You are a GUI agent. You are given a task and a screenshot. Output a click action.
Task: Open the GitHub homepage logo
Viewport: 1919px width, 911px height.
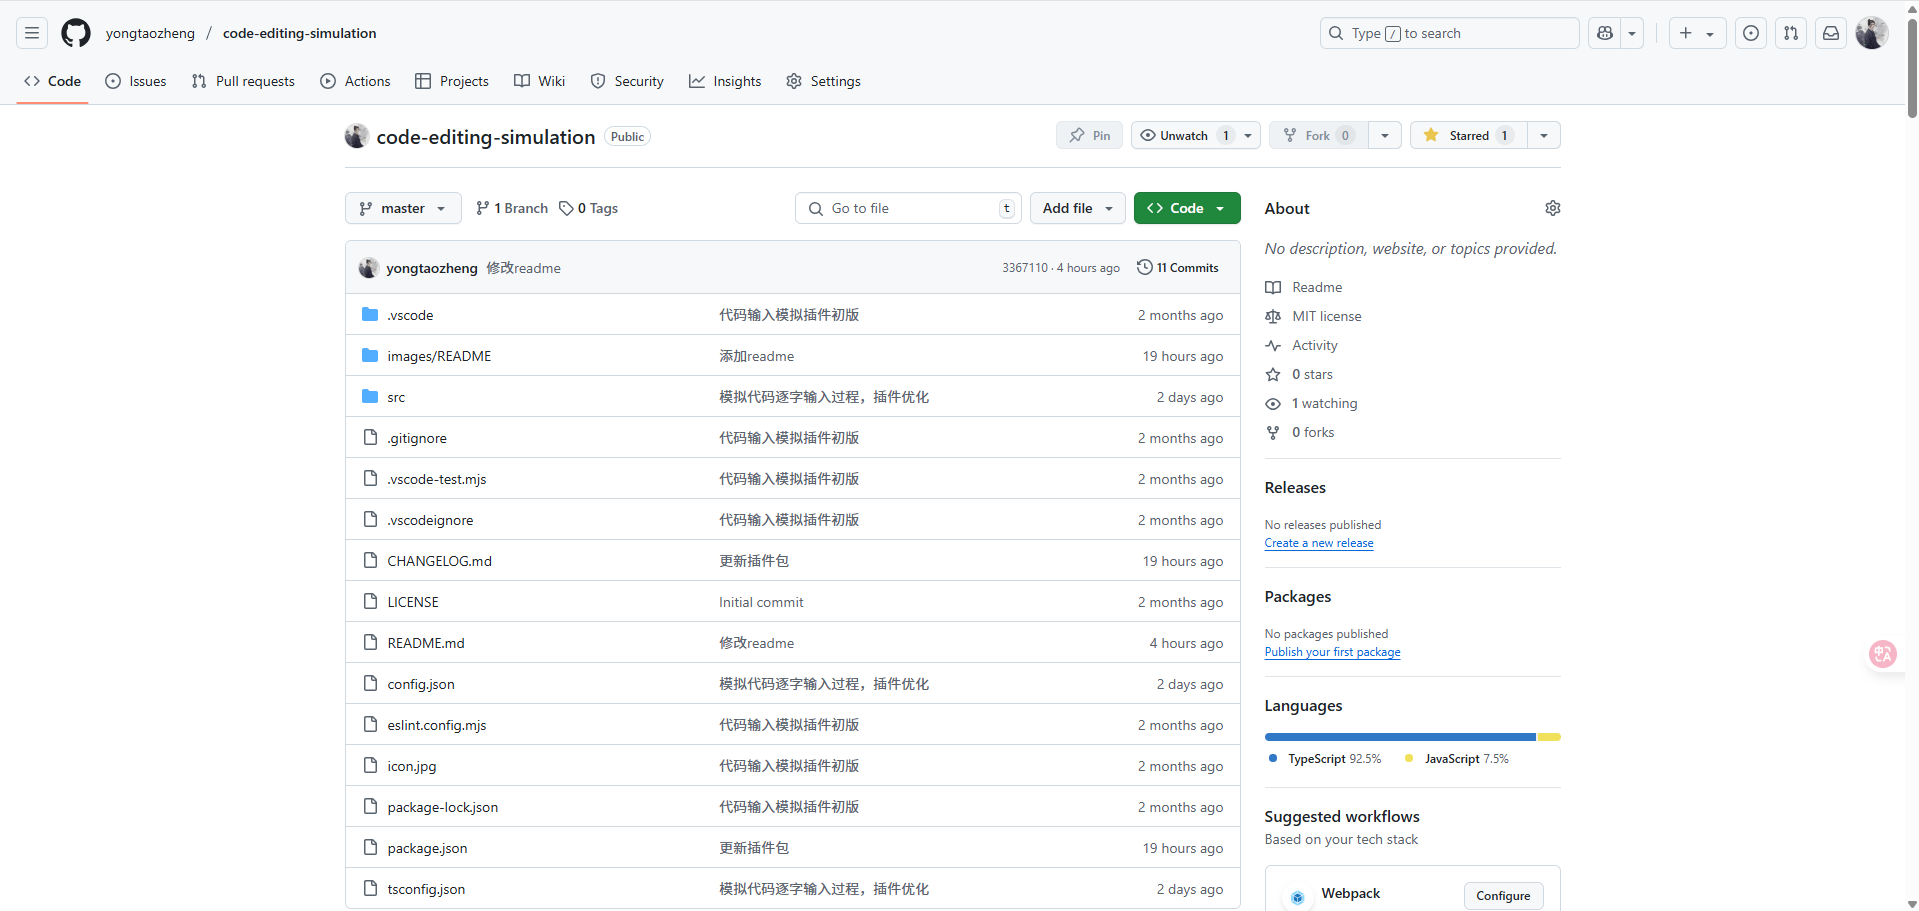[76, 33]
